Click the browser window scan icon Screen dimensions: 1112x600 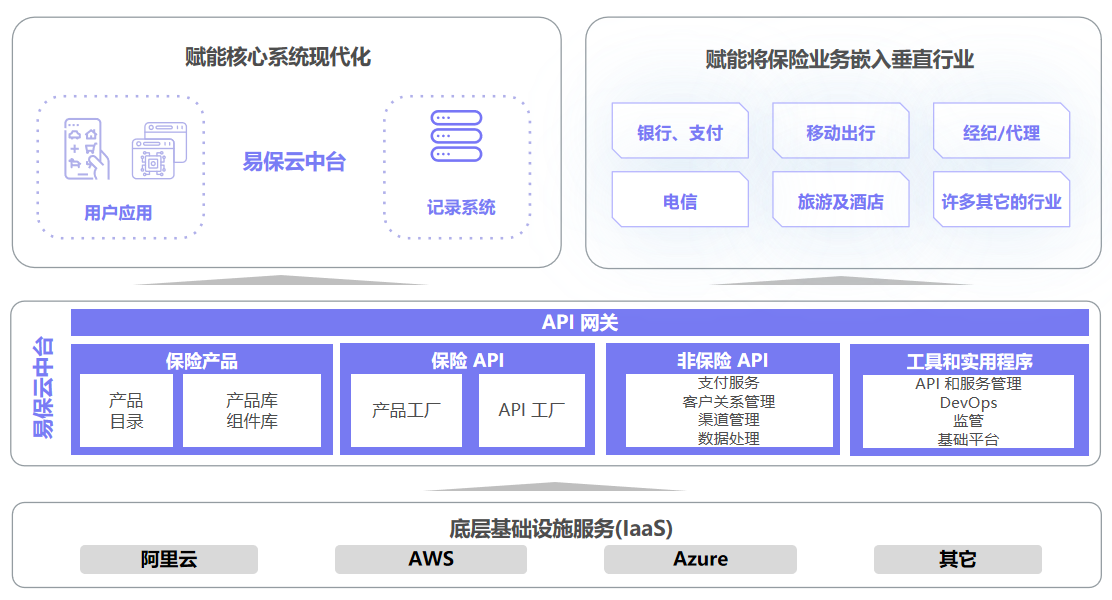tap(159, 151)
